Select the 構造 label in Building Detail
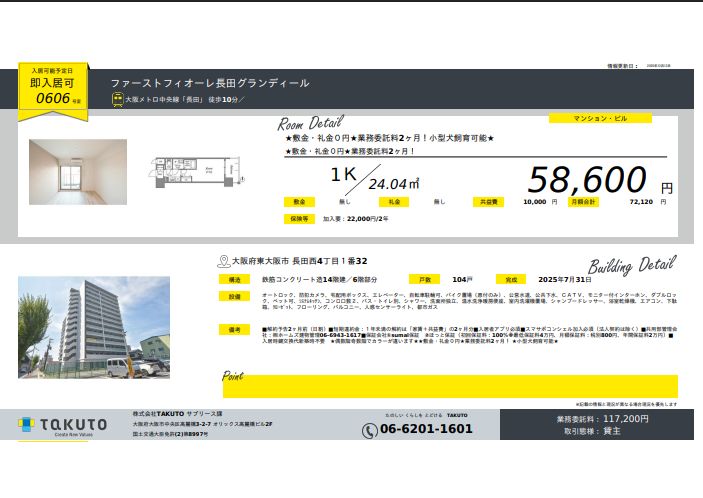703x498 pixels. [x=234, y=279]
